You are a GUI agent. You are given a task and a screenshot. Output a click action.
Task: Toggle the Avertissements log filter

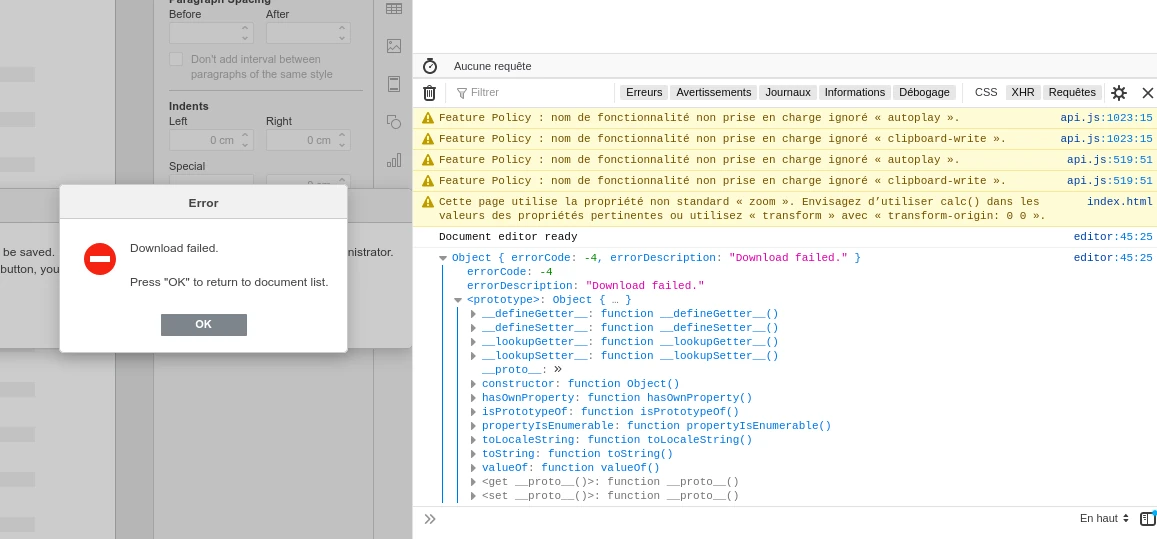713,92
